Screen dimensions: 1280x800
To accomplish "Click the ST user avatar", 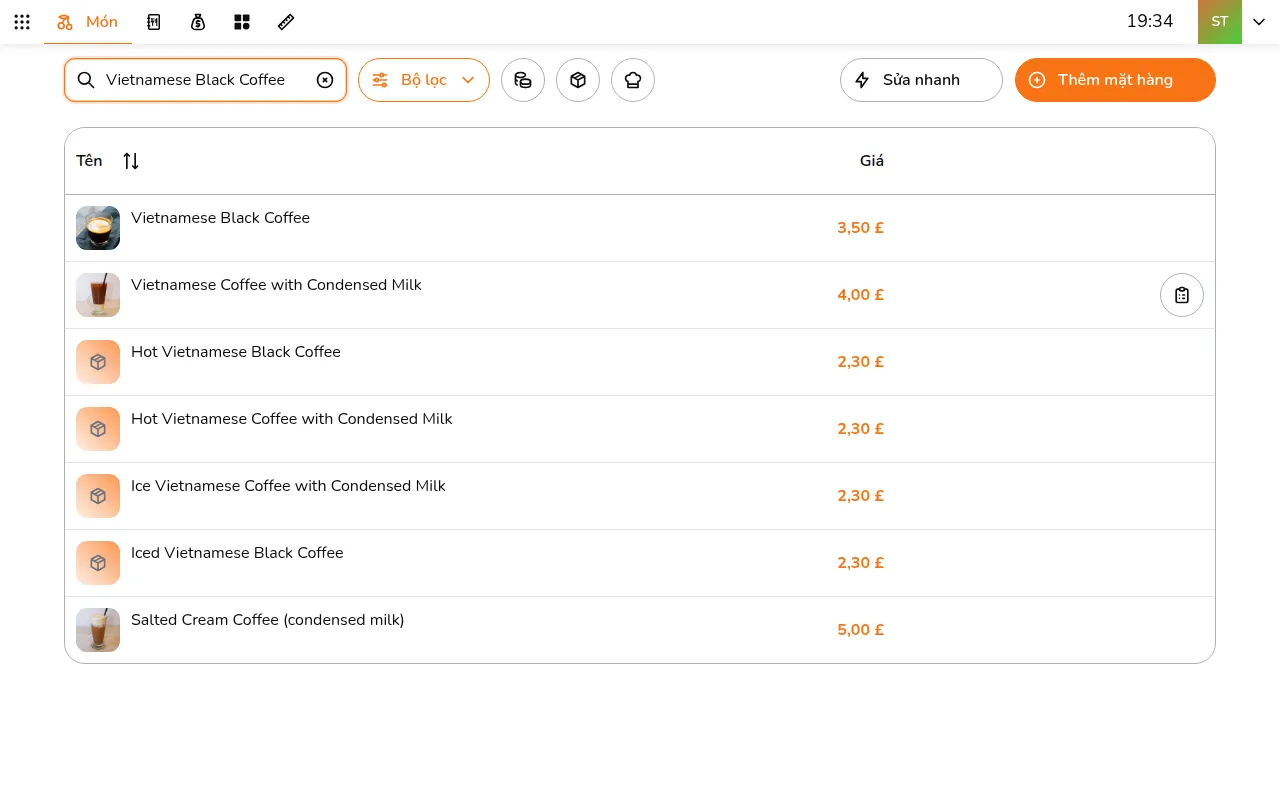I will pyautogui.click(x=1220, y=22).
